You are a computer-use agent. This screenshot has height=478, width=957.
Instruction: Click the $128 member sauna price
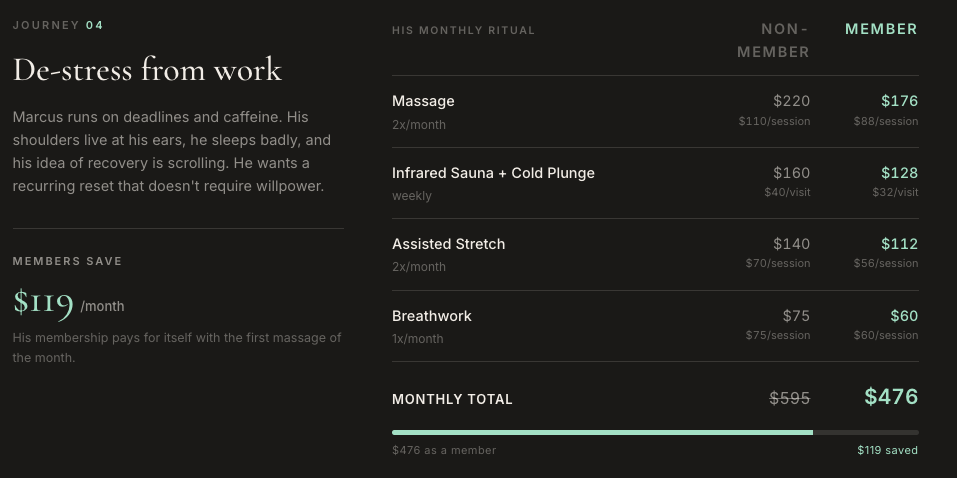point(900,173)
